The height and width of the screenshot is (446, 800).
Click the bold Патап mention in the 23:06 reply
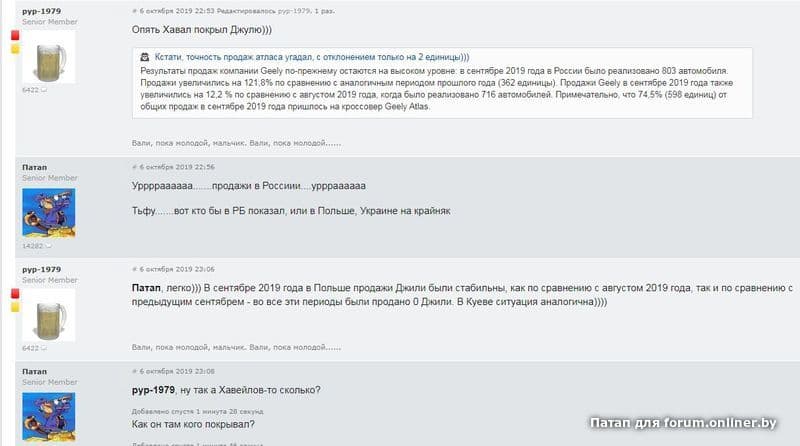tap(146, 288)
